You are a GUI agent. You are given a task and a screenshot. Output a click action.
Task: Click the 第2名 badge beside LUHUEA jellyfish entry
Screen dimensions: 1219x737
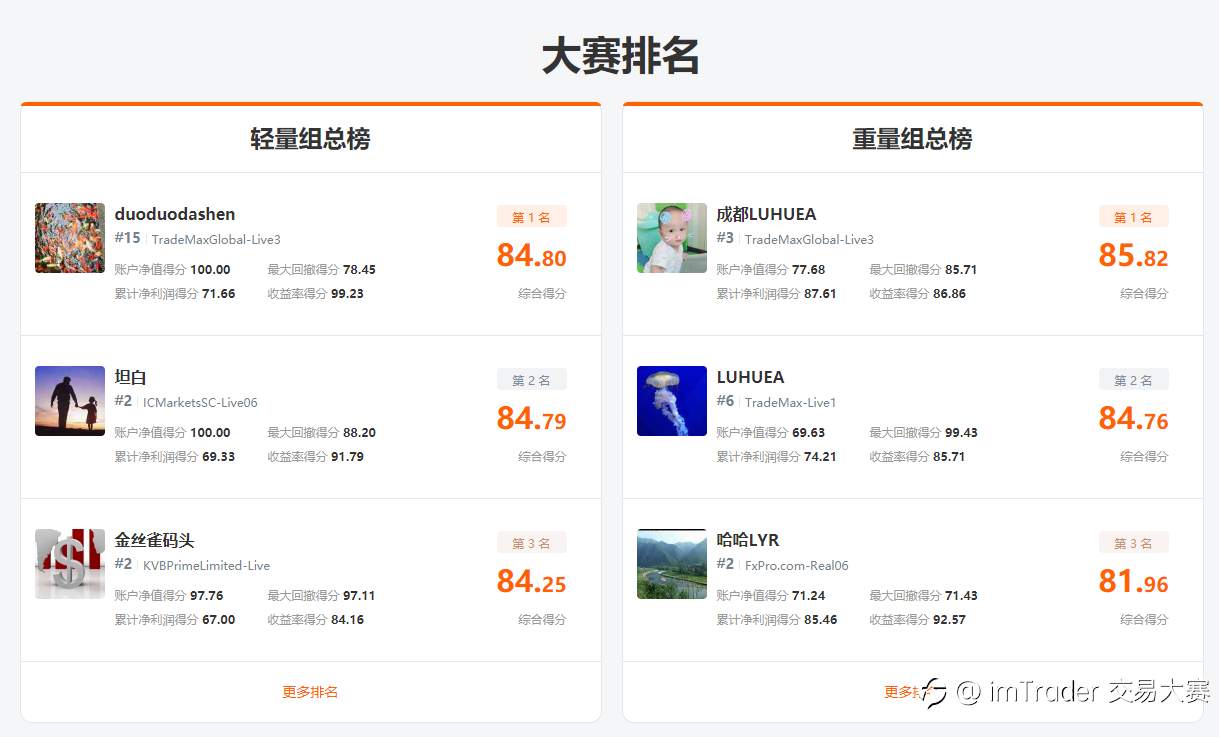pos(1134,380)
